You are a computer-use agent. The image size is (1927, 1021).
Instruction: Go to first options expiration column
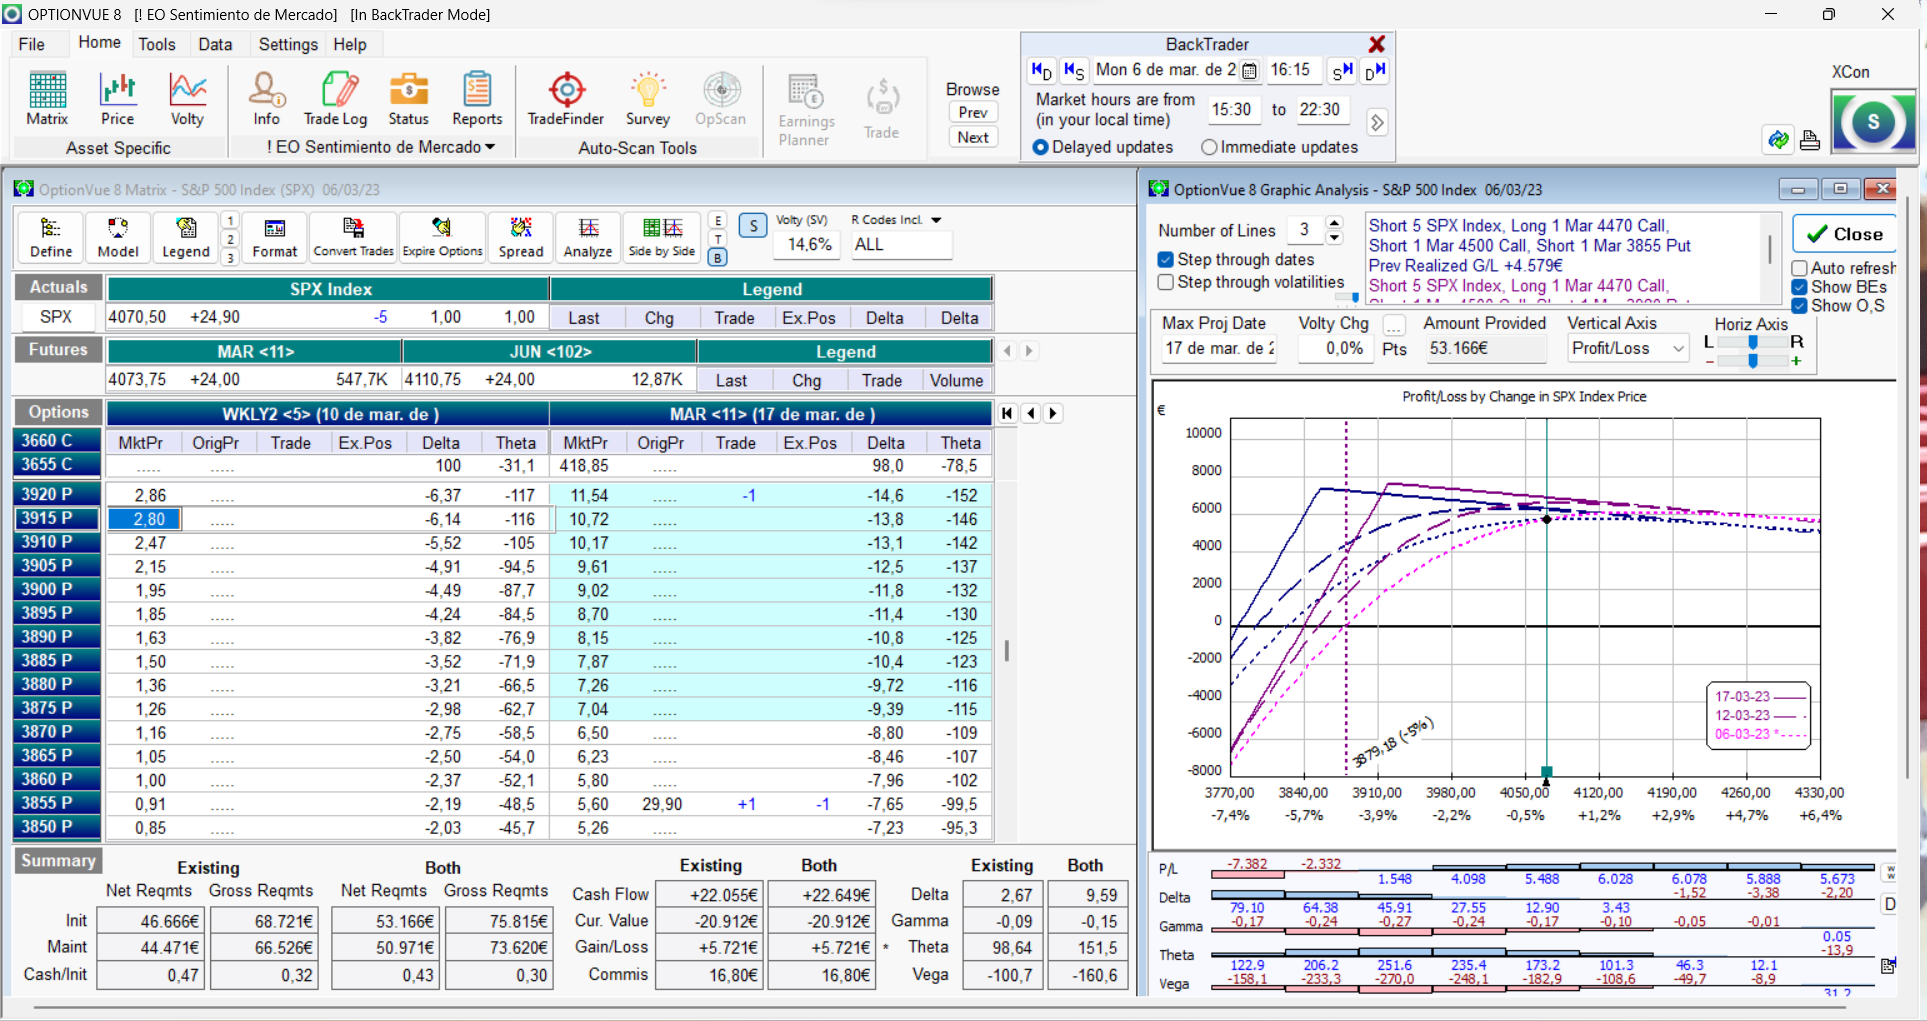point(1007,413)
